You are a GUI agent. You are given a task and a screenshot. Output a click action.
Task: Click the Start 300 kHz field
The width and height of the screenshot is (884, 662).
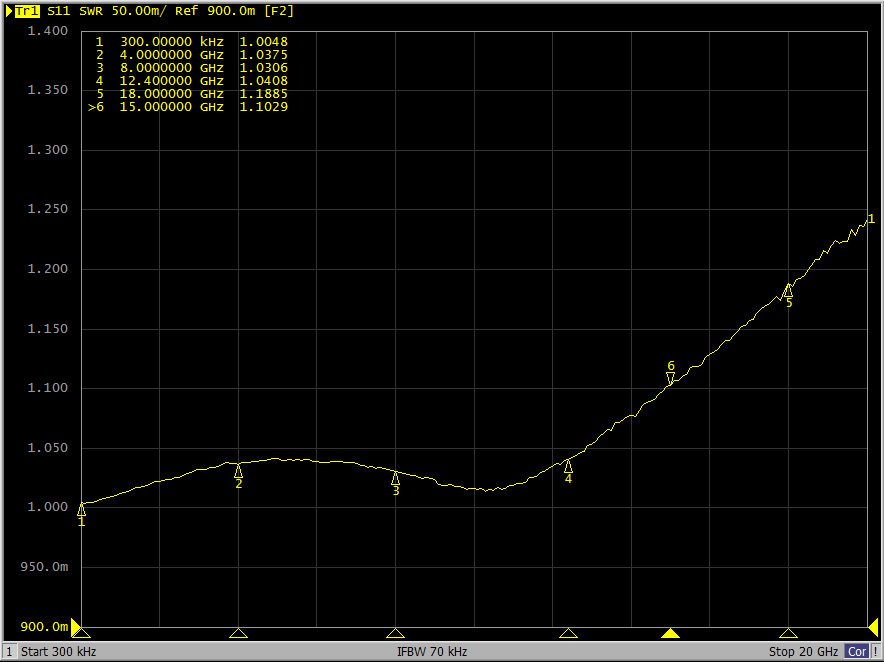point(59,652)
